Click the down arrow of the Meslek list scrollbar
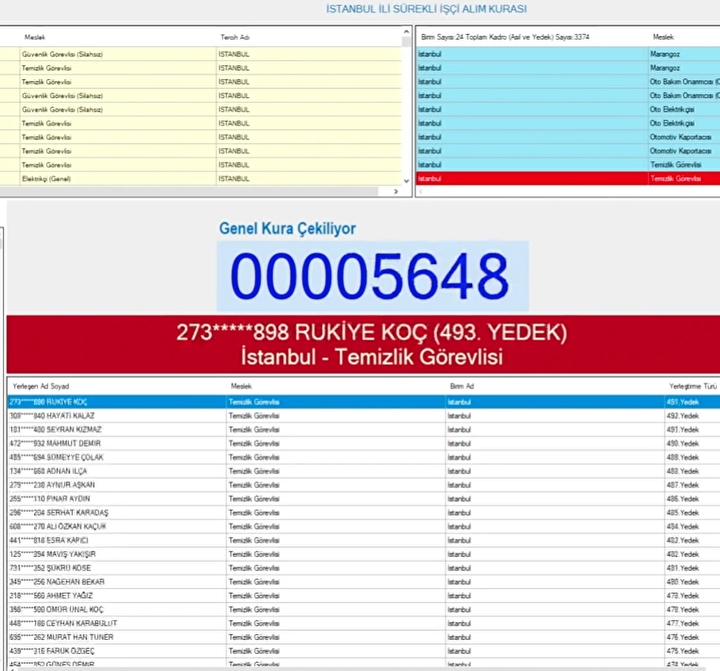Screen dimensions: 720x671 tap(406, 181)
